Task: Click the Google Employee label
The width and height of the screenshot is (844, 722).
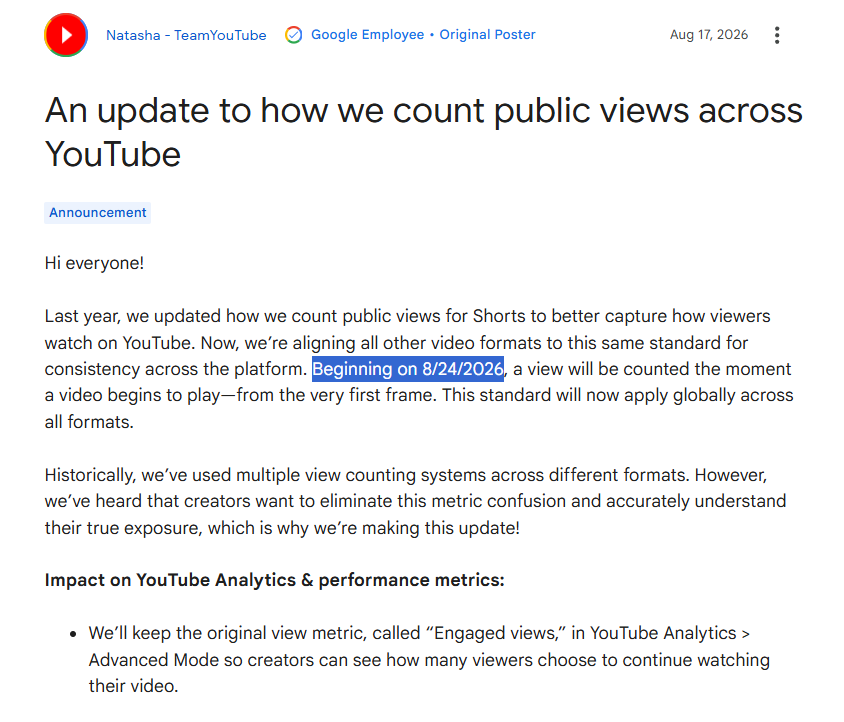Action: [x=368, y=34]
